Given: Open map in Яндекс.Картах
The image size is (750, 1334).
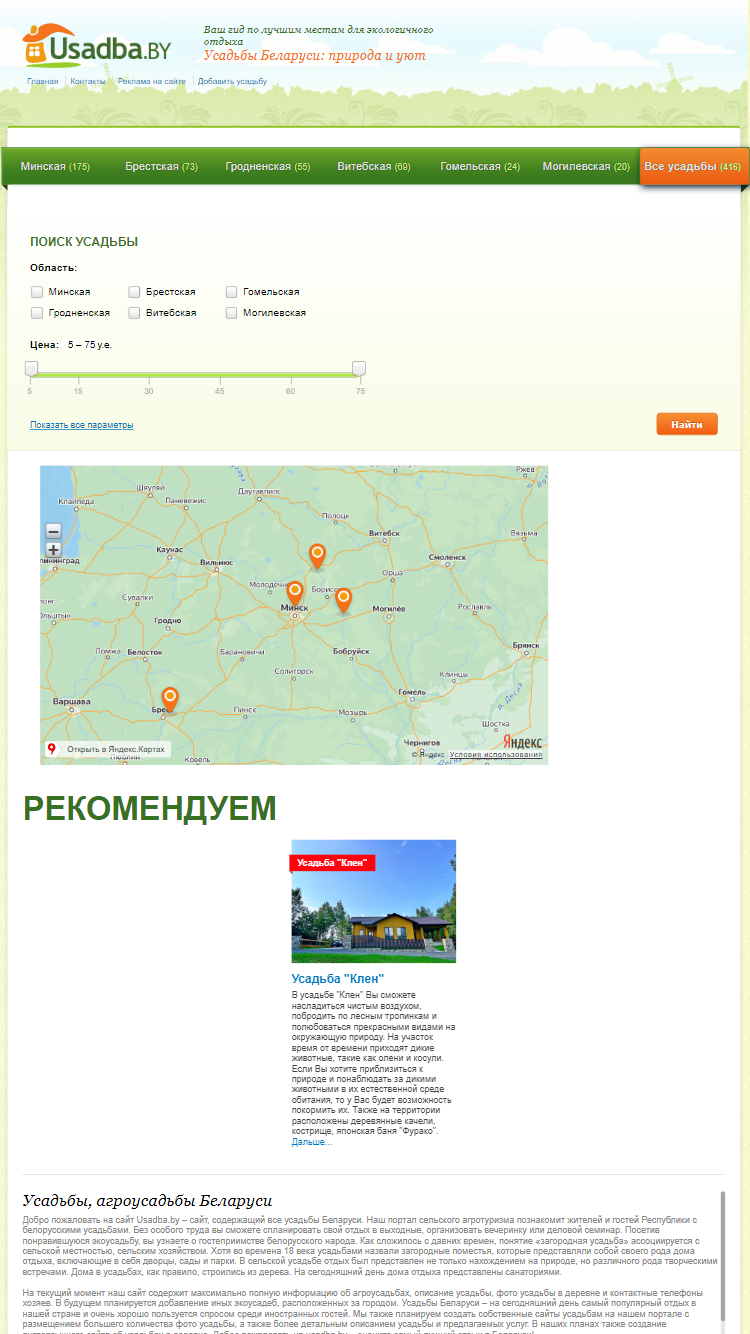Looking at the screenshot, I should point(107,749).
